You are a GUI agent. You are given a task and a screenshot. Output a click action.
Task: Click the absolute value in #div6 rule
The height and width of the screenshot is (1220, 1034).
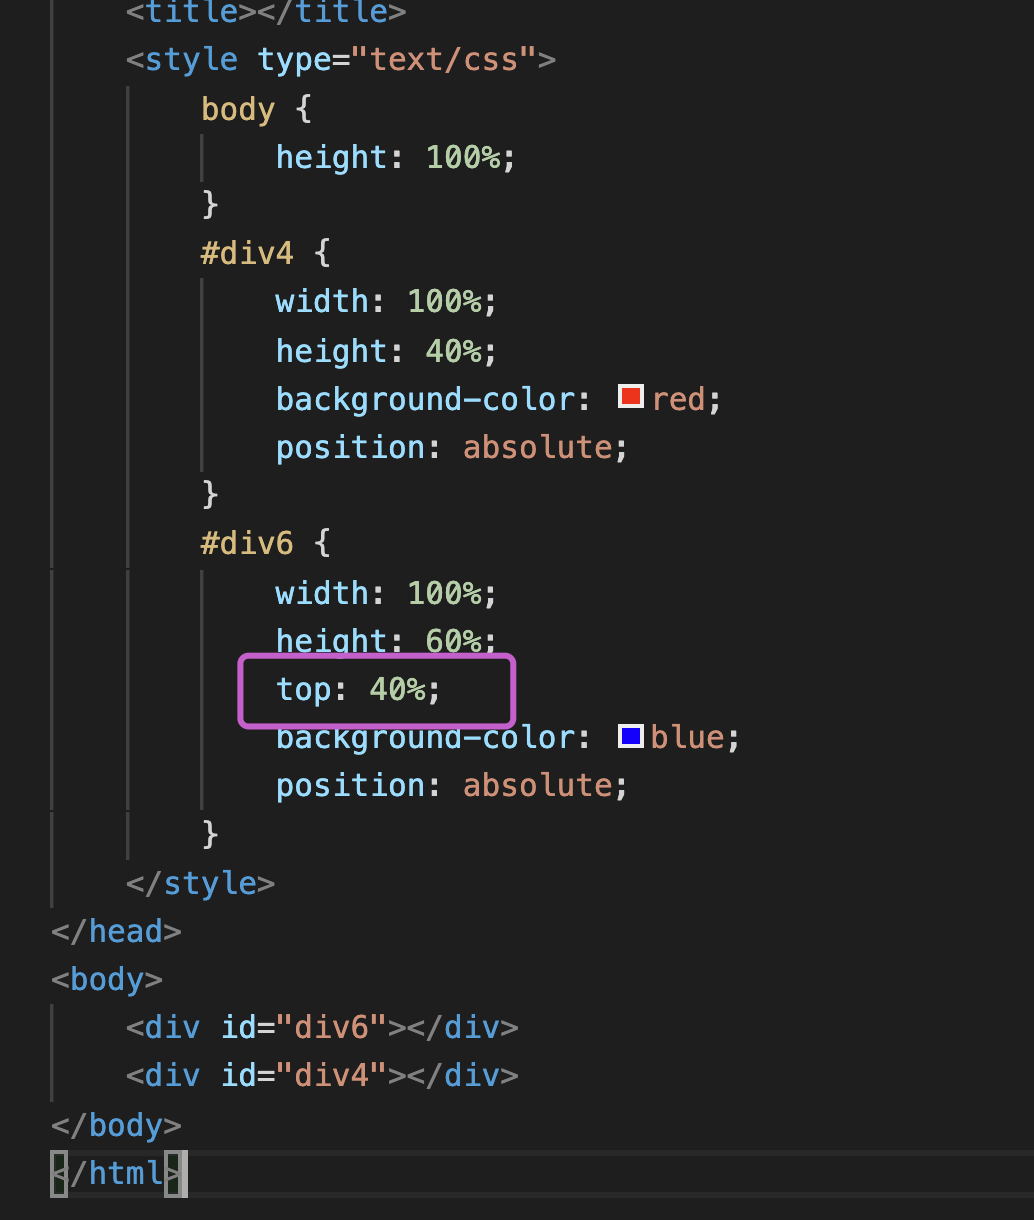[537, 785]
